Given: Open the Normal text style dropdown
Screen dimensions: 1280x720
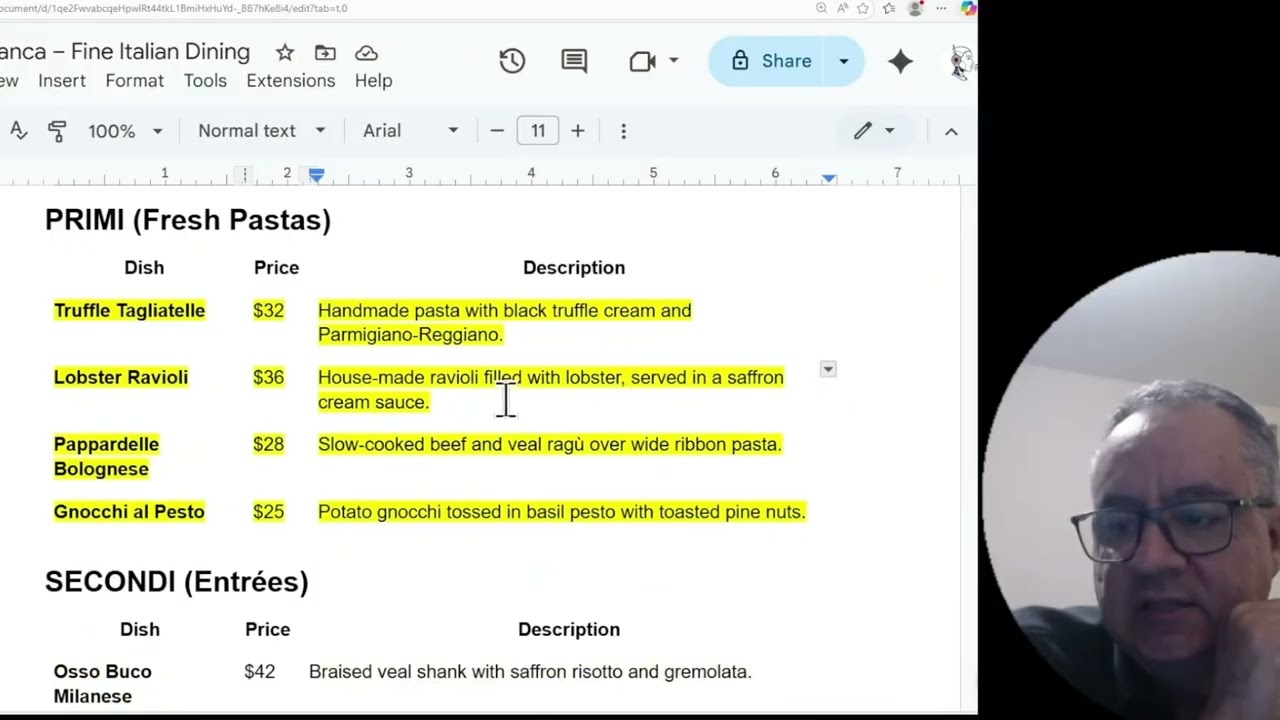Looking at the screenshot, I should click(261, 131).
